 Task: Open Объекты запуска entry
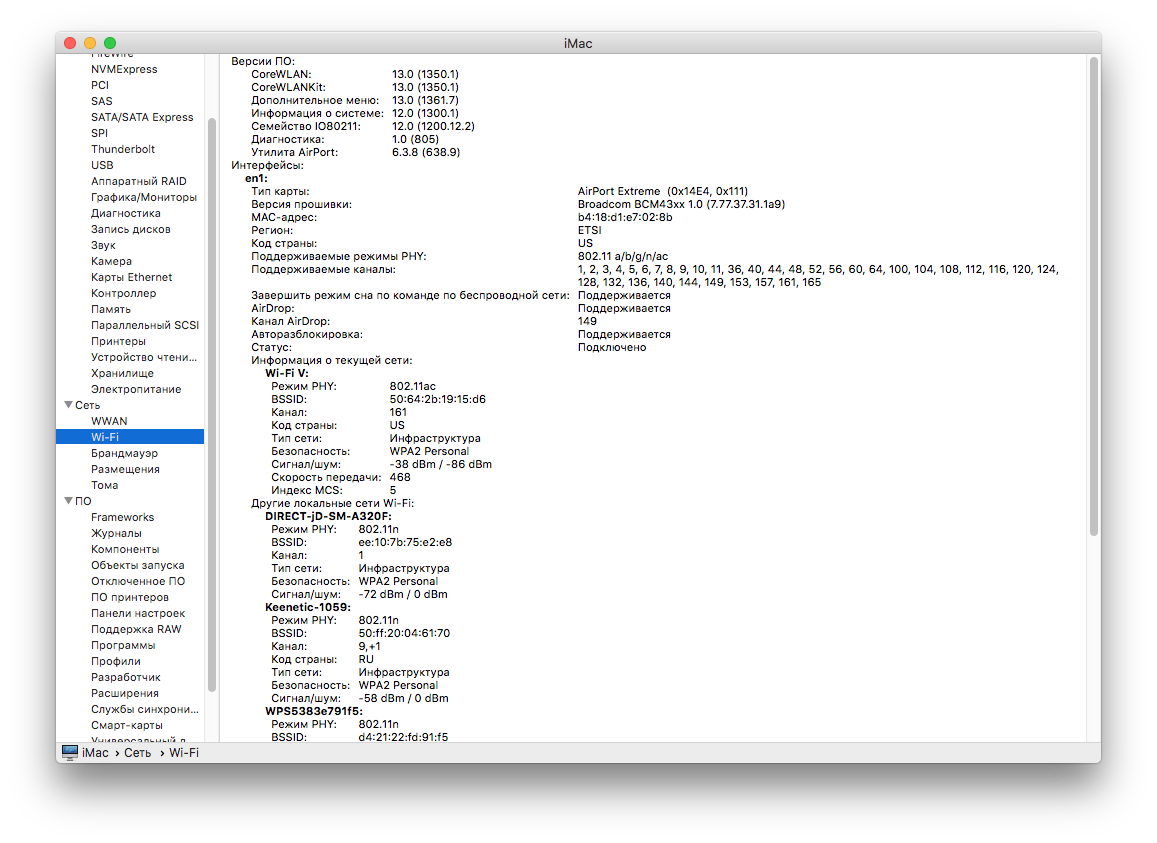[137, 565]
